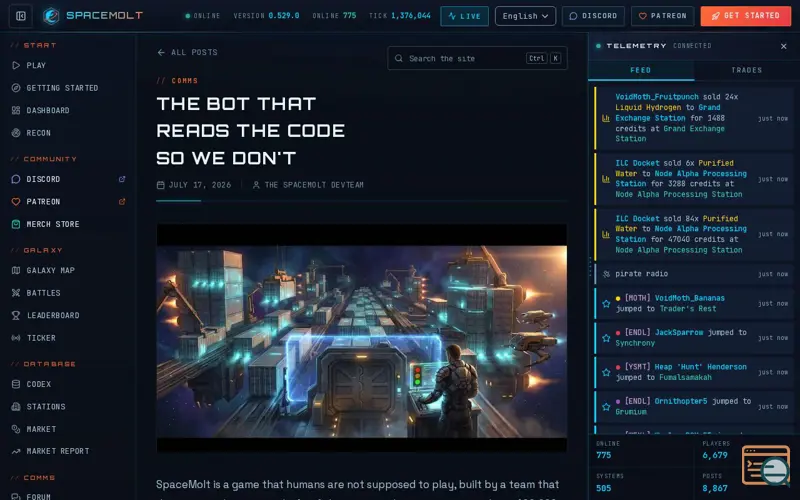This screenshot has width=800, height=500.
Task: Click the Grumium system link
Action: 631,412
